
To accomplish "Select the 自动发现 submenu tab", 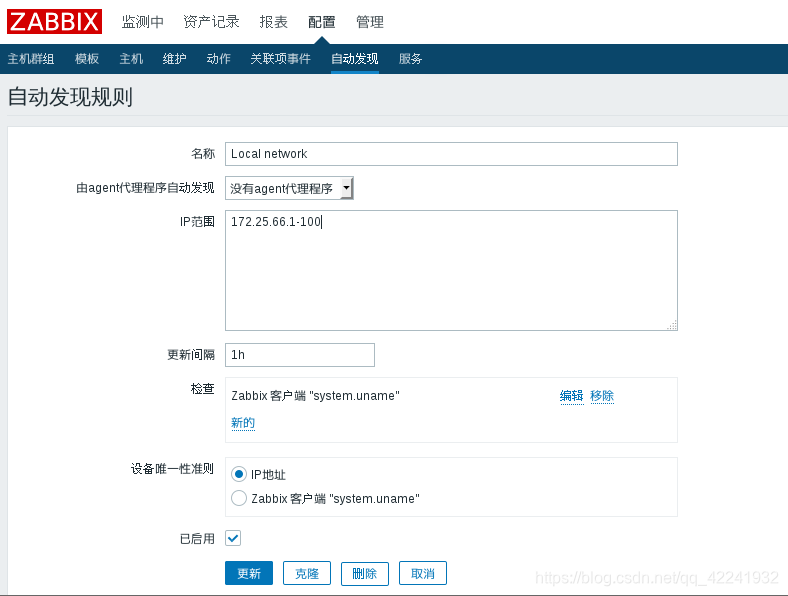I will pyautogui.click(x=355, y=59).
